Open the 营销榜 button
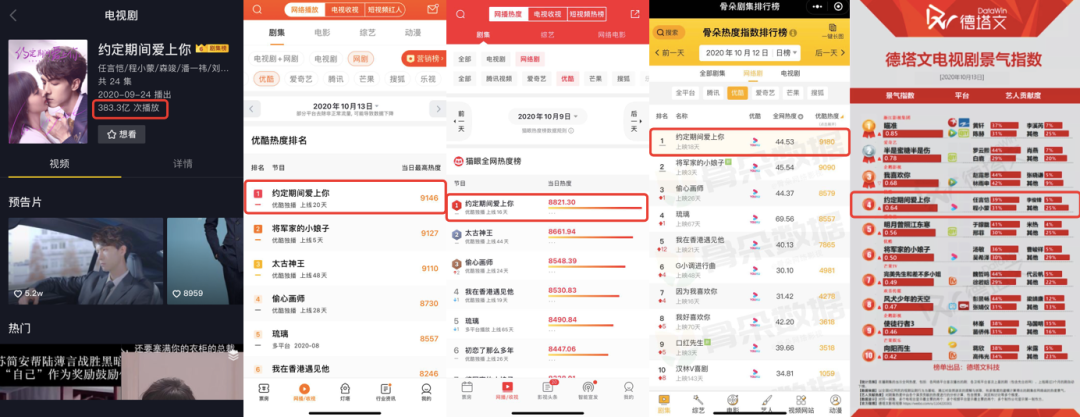This screenshot has height=417, width=1080. point(424,59)
